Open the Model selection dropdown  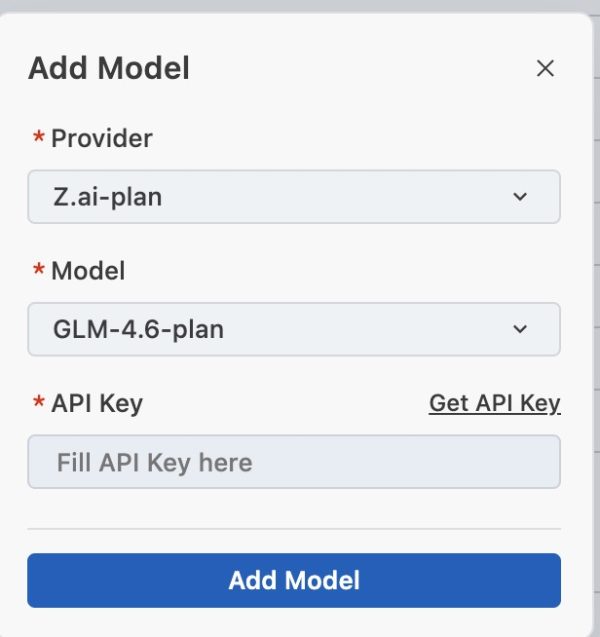(293, 329)
